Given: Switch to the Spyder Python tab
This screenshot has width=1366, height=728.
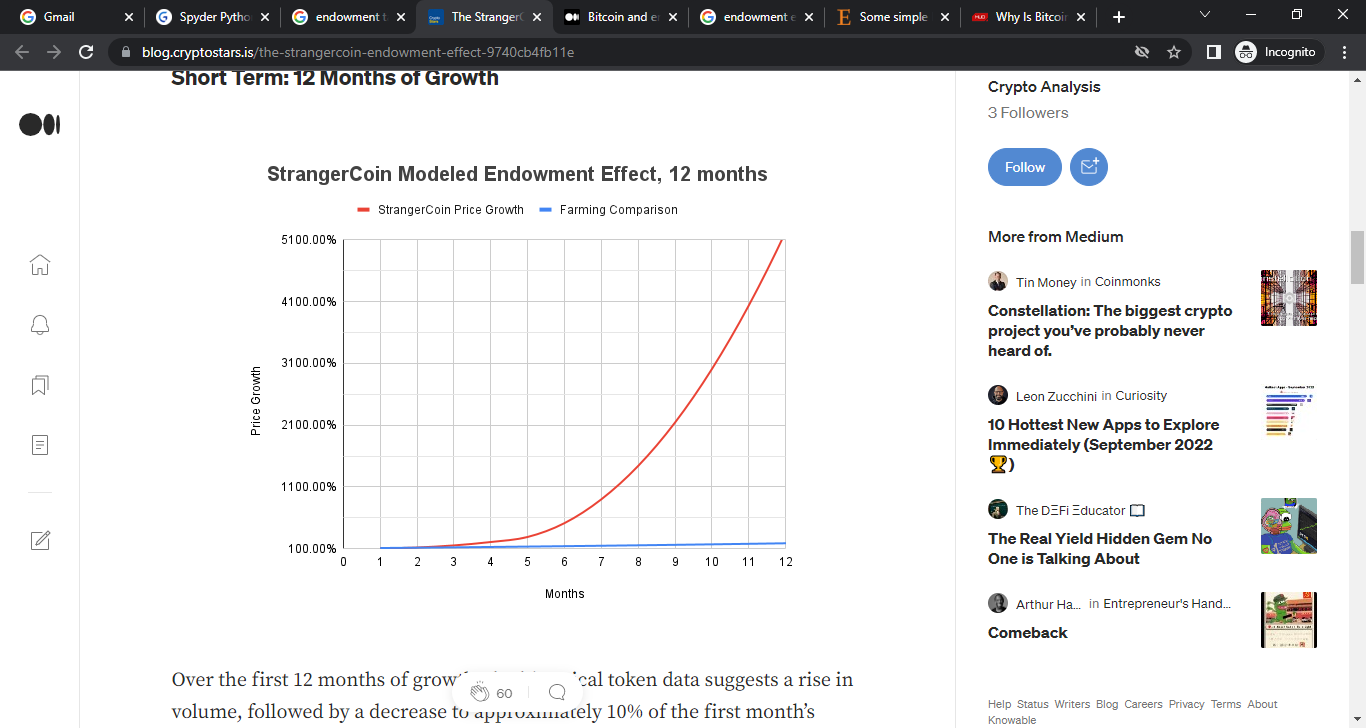Looking at the screenshot, I should 211,17.
